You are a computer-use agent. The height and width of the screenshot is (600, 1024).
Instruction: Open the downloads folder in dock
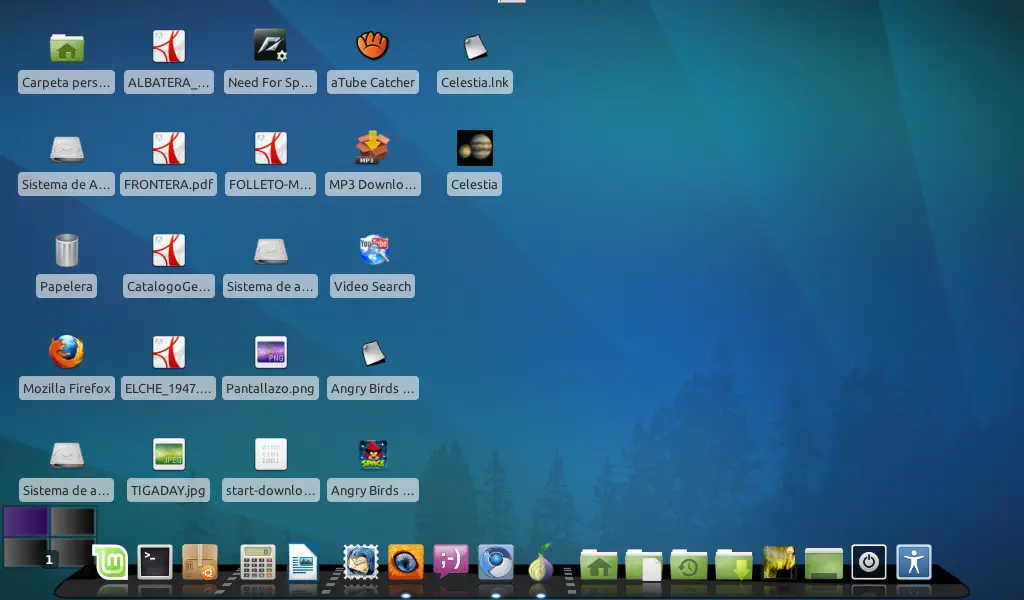(733, 563)
